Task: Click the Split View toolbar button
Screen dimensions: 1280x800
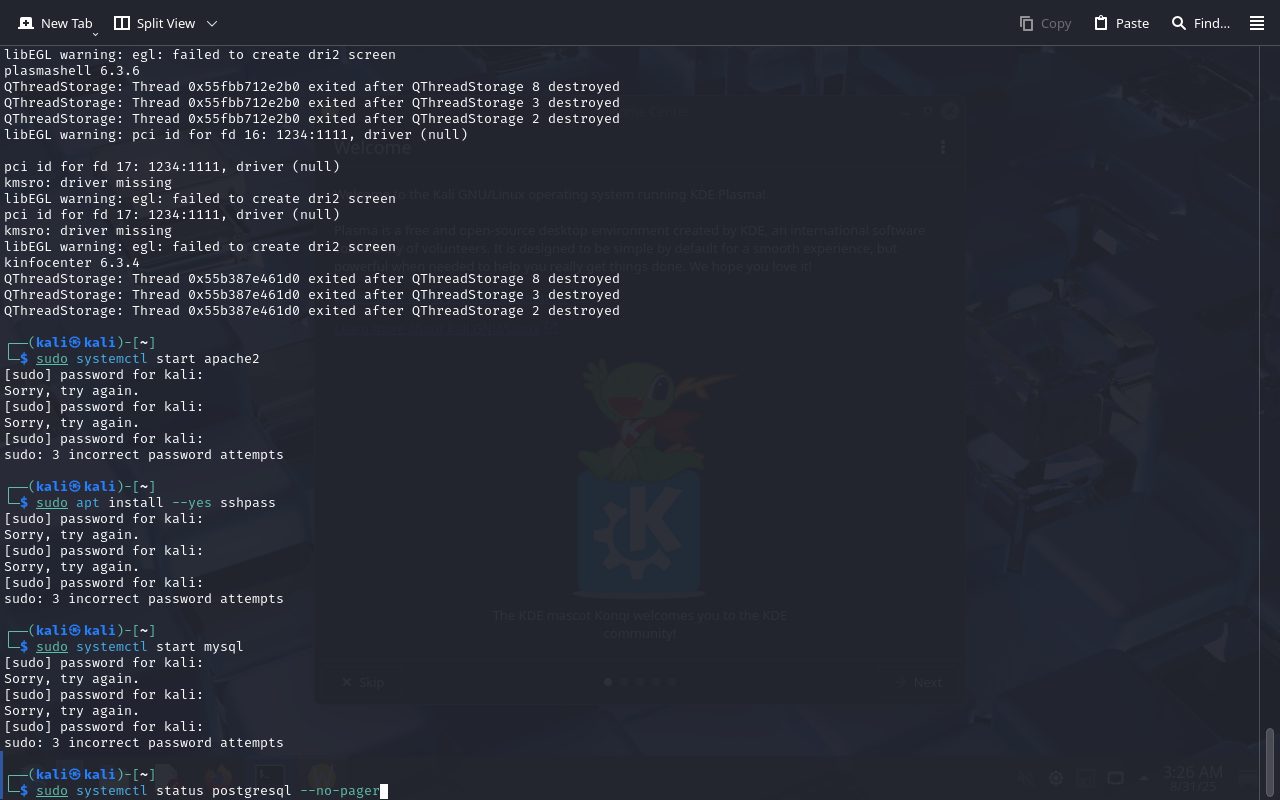Action: [154, 23]
